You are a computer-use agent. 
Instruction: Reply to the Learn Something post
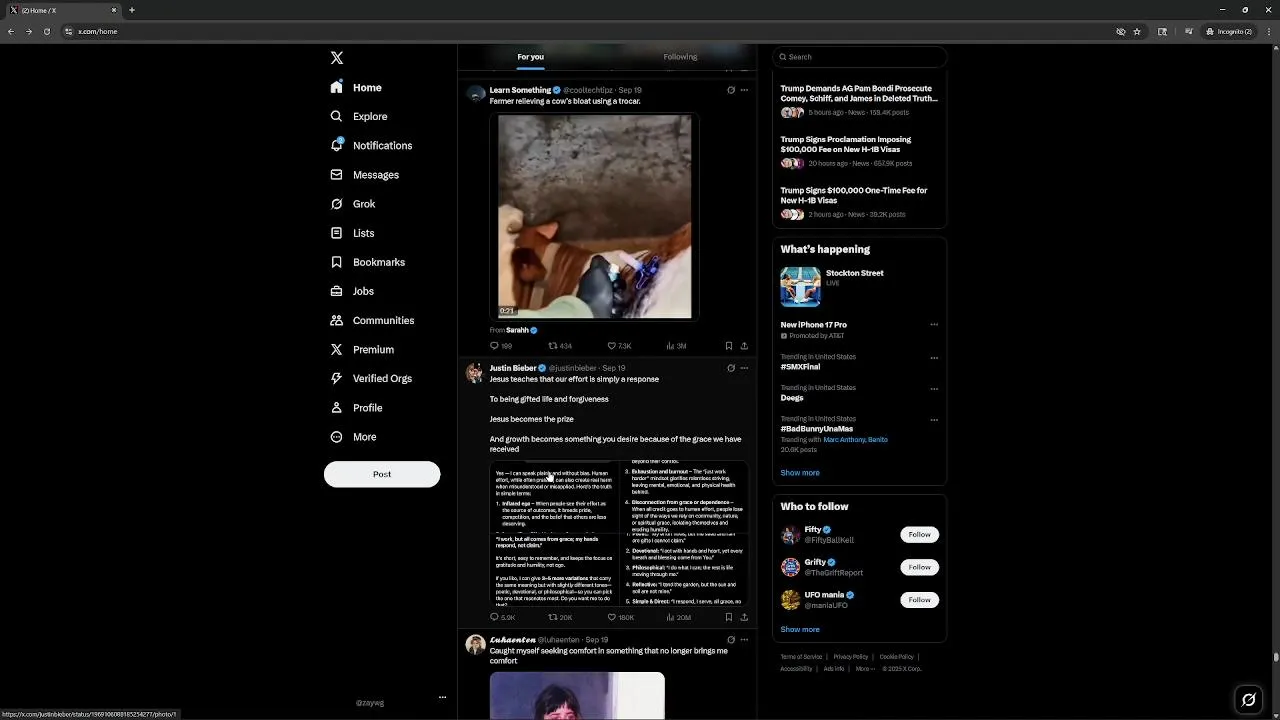pos(500,346)
